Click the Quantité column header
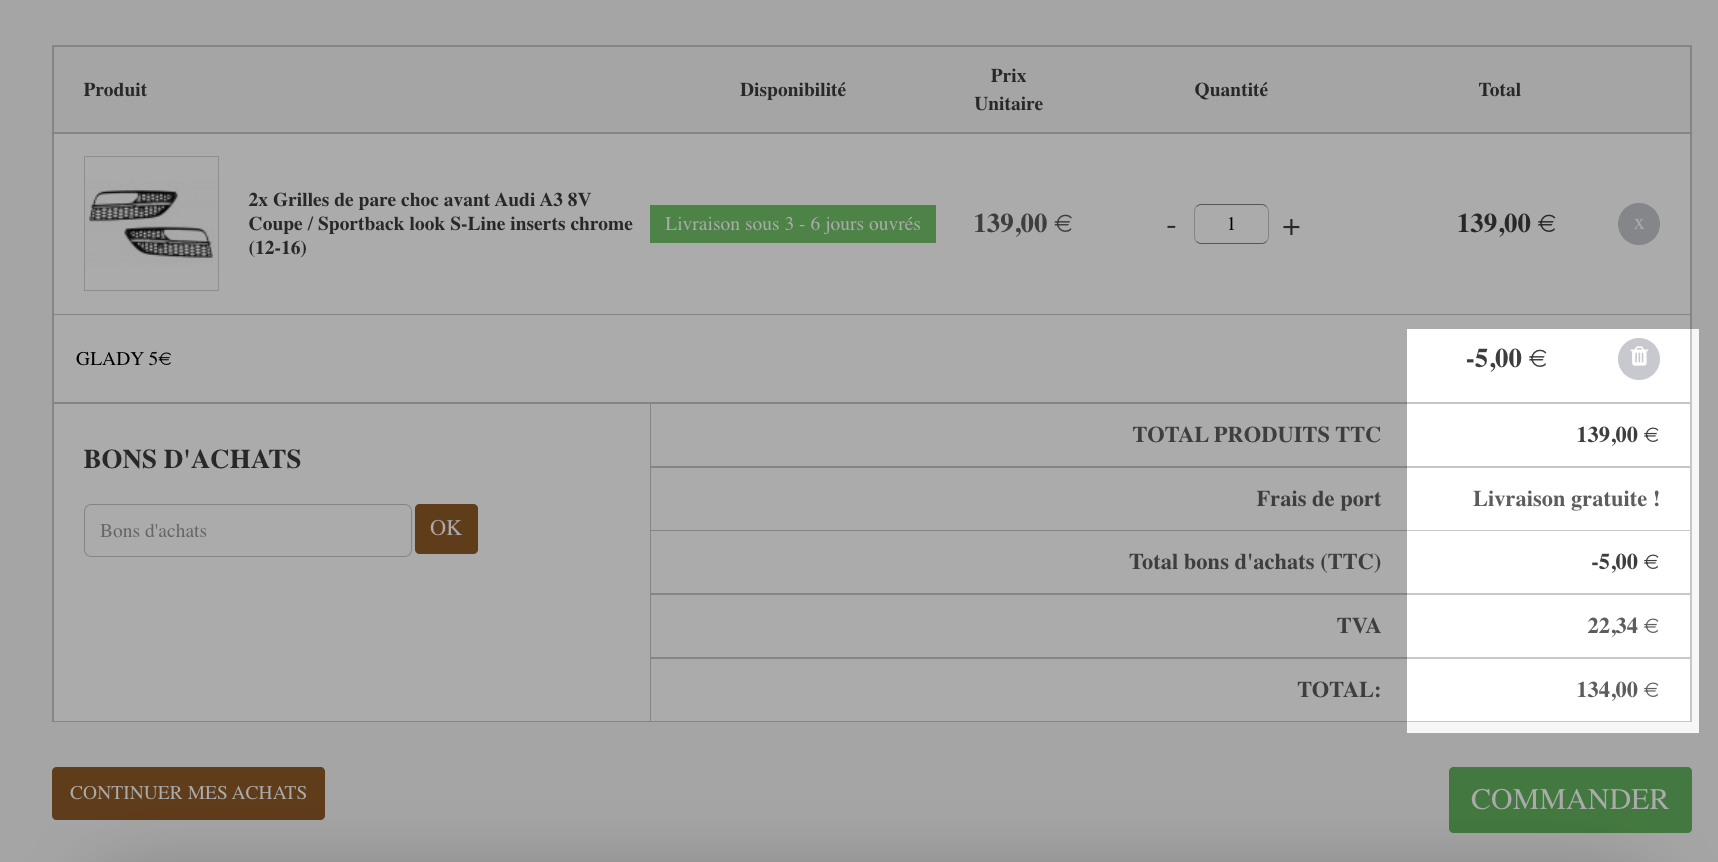The image size is (1718, 862). click(x=1231, y=90)
